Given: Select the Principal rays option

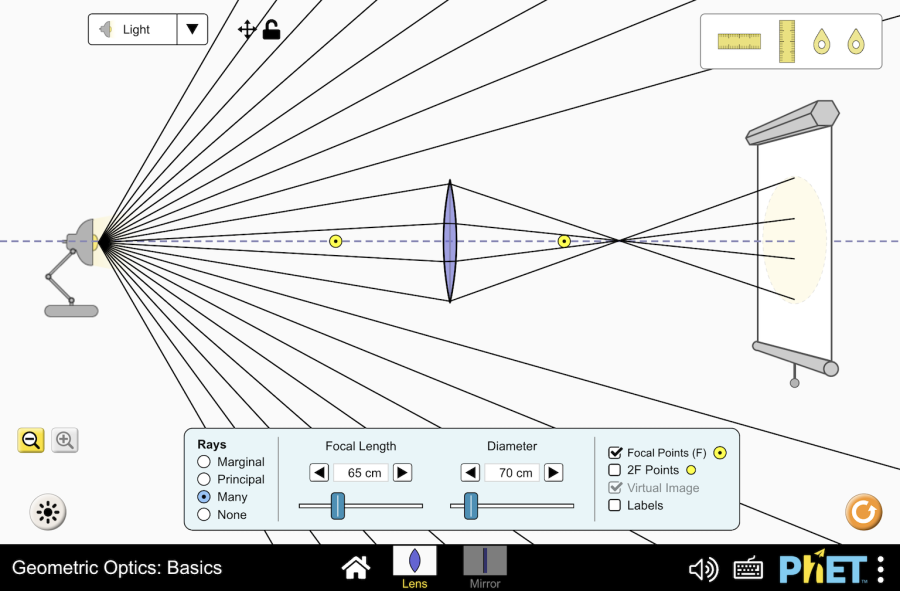Looking at the screenshot, I should click(205, 480).
